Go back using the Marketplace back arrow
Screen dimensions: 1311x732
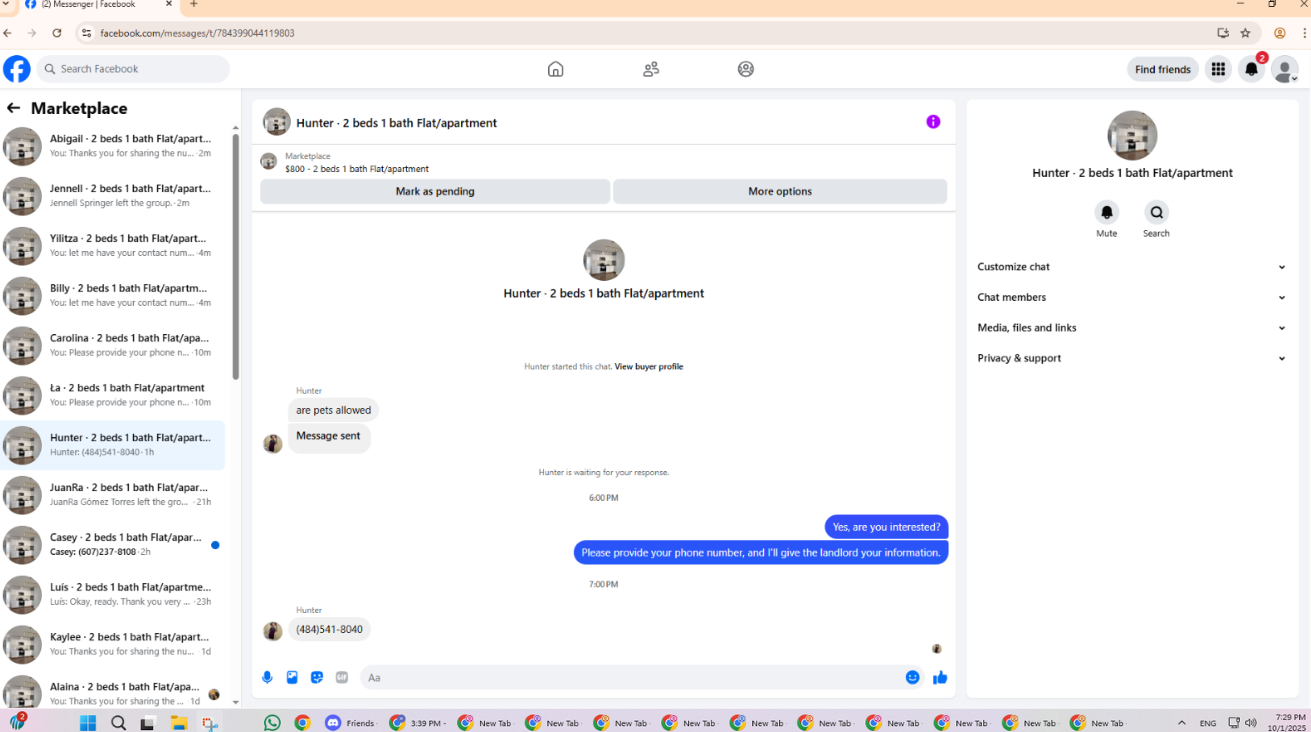coord(13,108)
